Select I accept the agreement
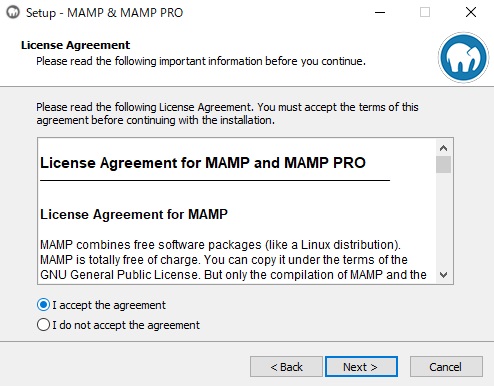Screen dimensions: 494x386 101,305
